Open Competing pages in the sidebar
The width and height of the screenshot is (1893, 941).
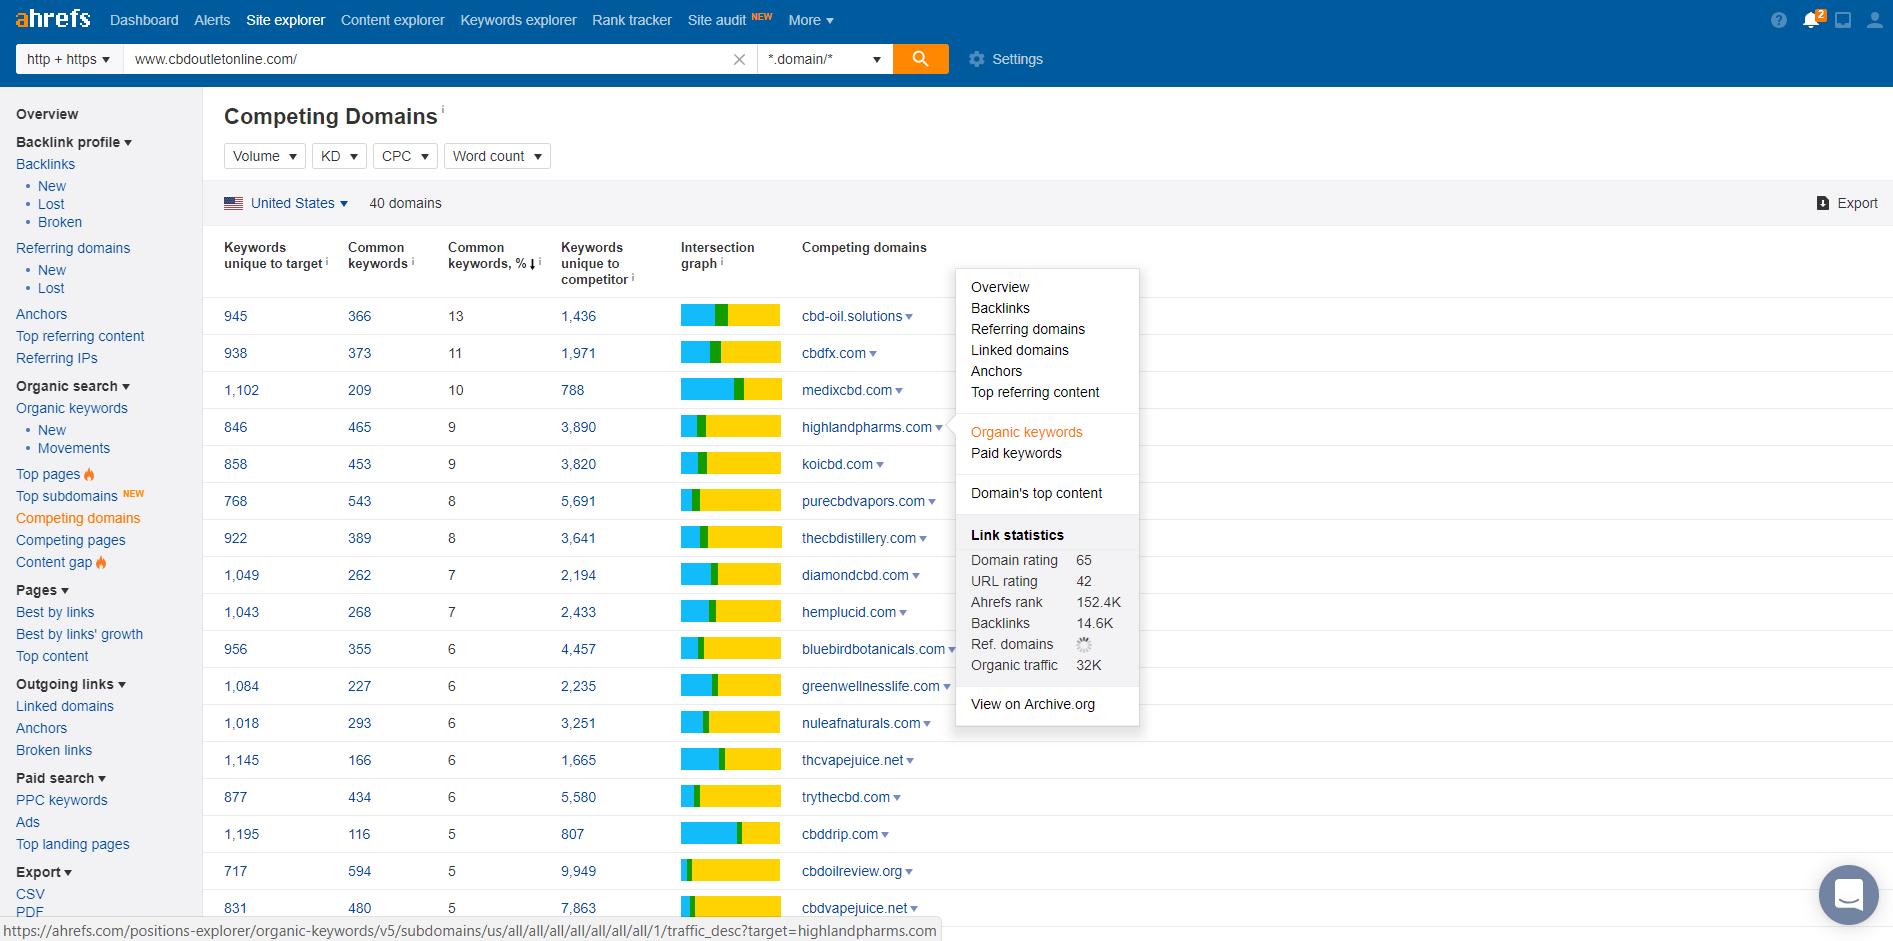71,540
